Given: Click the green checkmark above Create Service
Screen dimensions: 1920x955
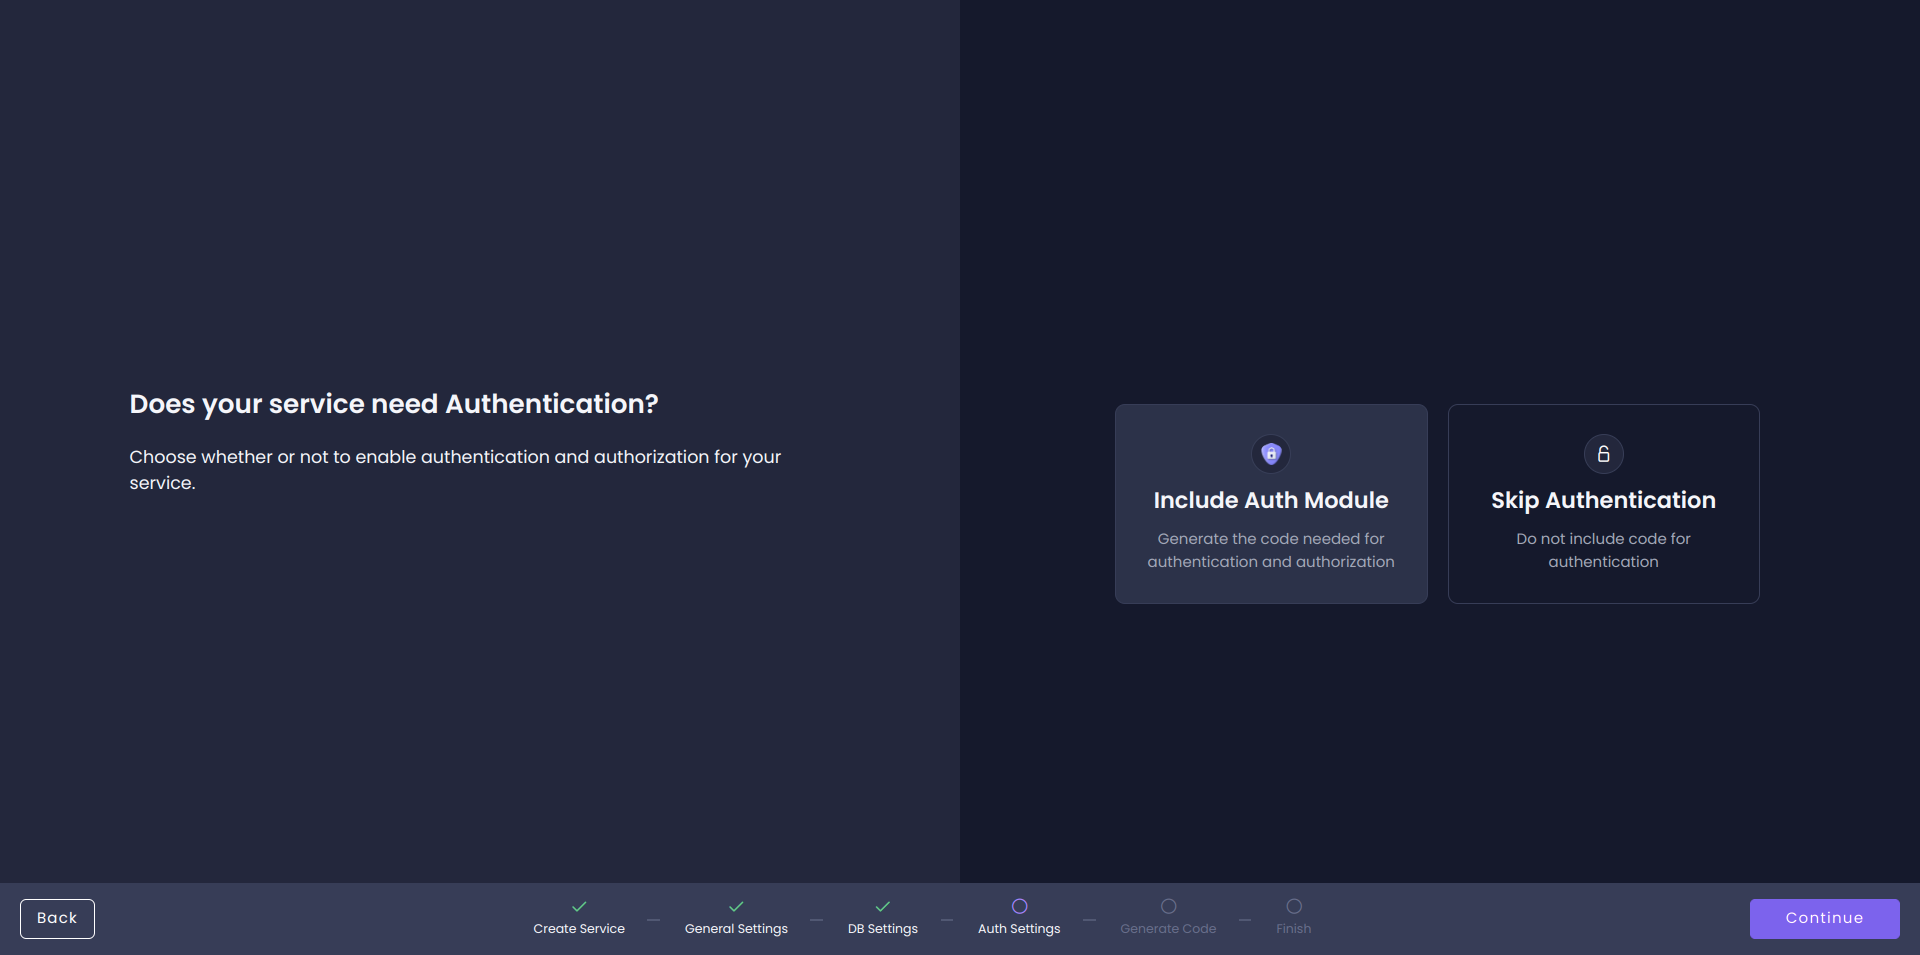Looking at the screenshot, I should [x=578, y=907].
